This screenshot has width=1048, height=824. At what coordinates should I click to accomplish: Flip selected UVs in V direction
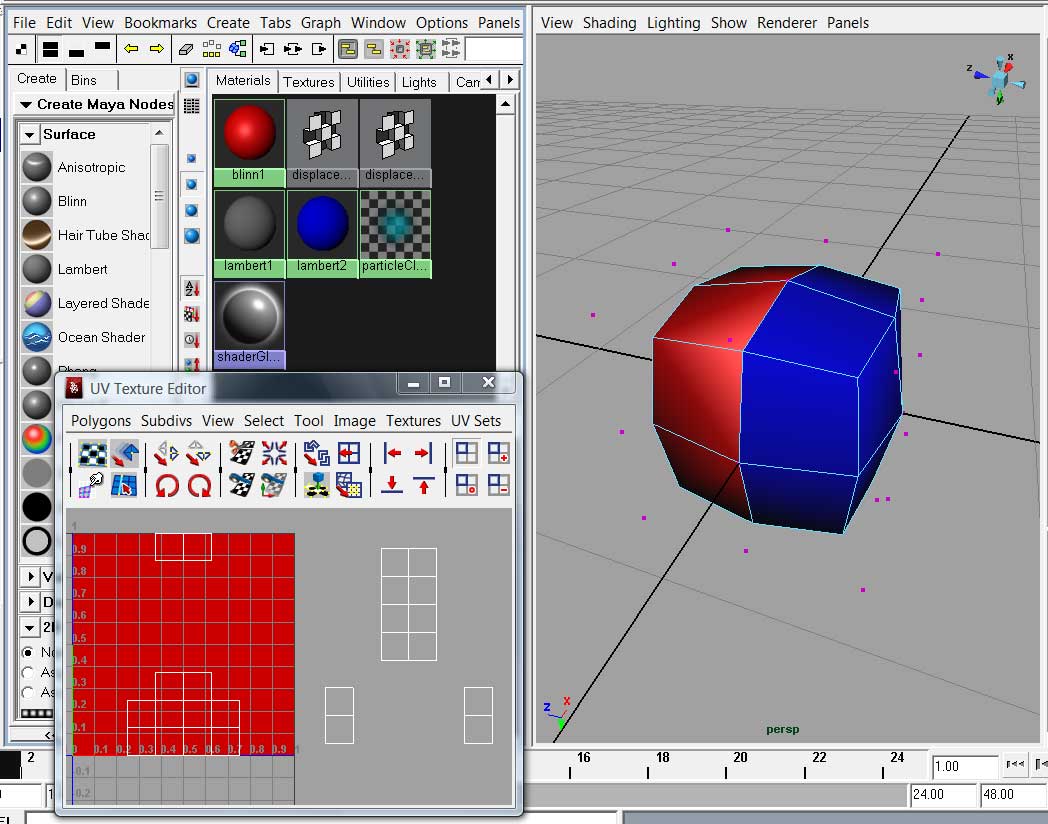click(x=199, y=454)
